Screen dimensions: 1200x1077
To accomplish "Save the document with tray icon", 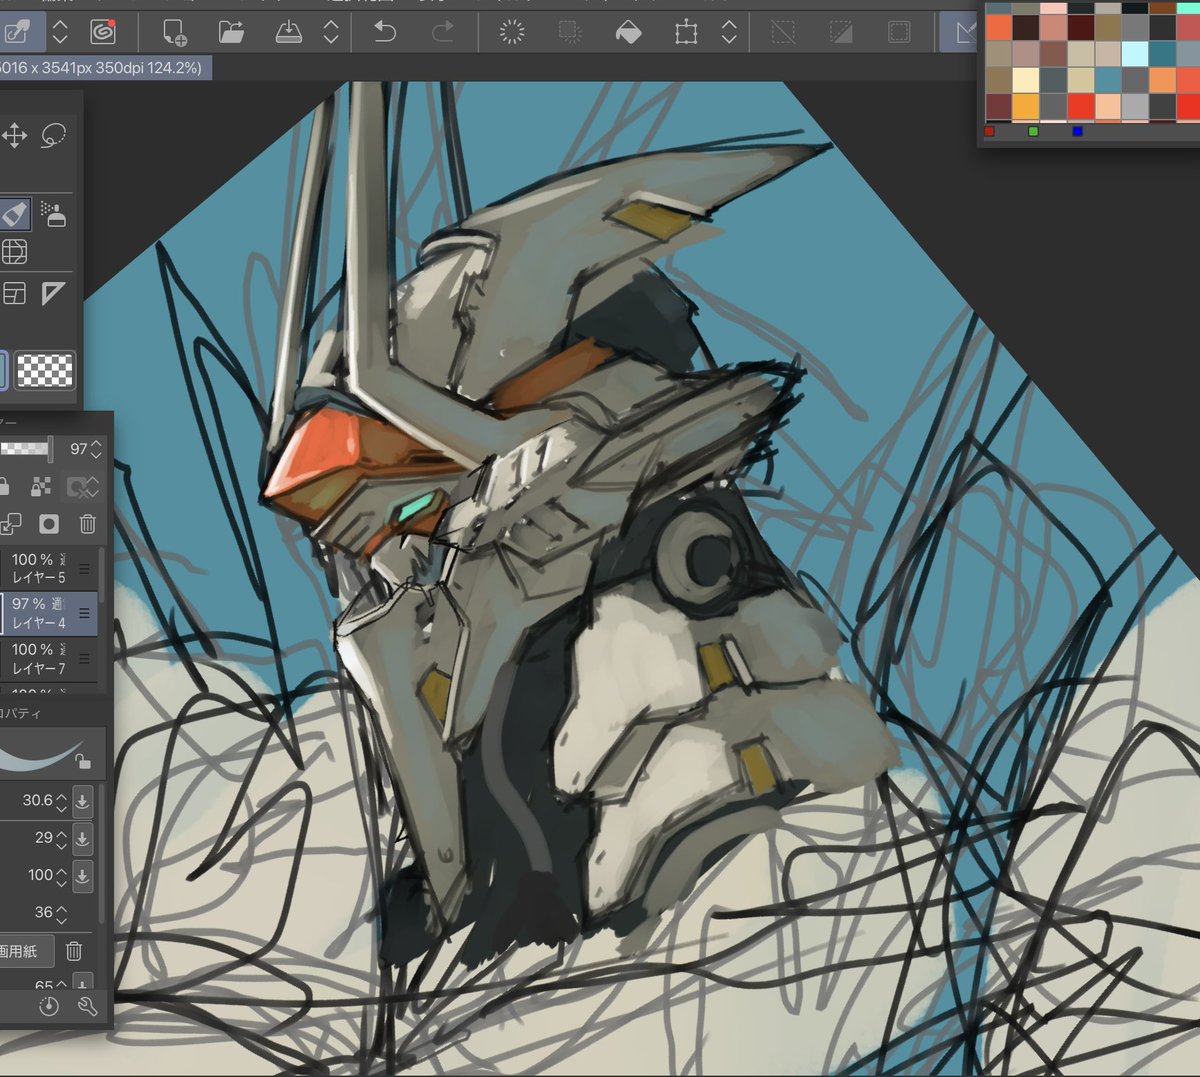I will pos(288,32).
